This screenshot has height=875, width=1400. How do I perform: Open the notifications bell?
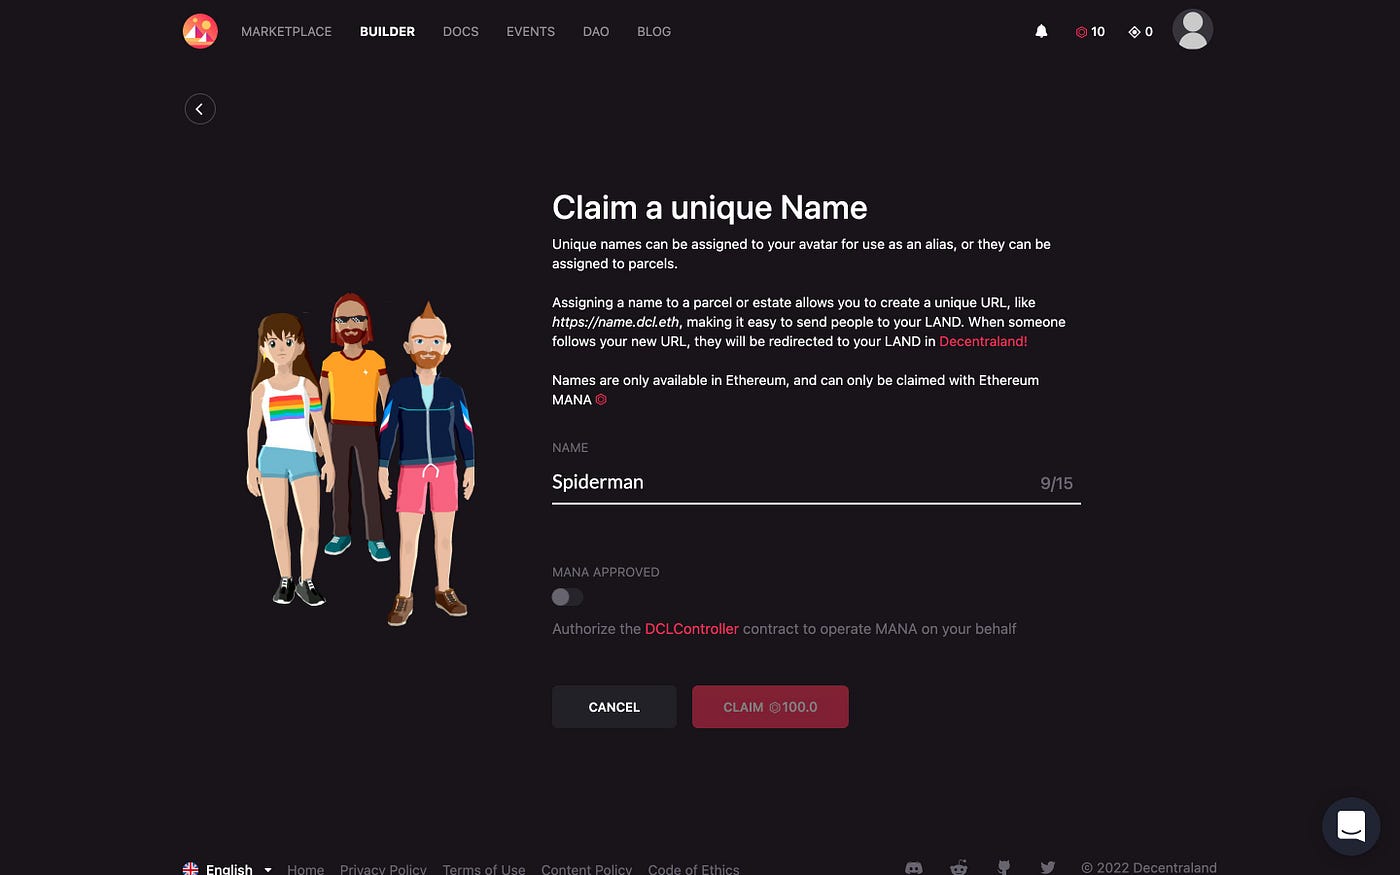[x=1041, y=31]
